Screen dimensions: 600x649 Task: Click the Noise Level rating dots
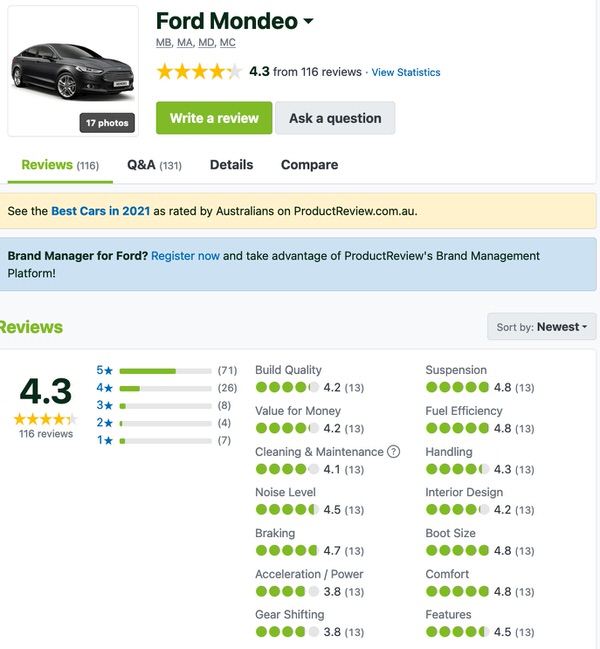[x=287, y=510]
